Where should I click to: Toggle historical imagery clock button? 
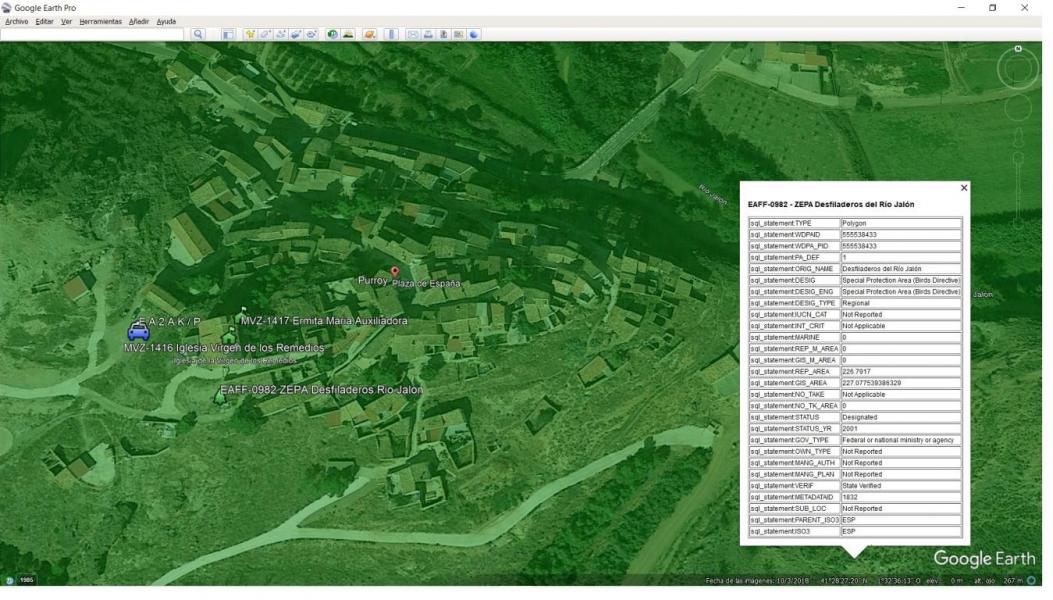tap(332, 34)
